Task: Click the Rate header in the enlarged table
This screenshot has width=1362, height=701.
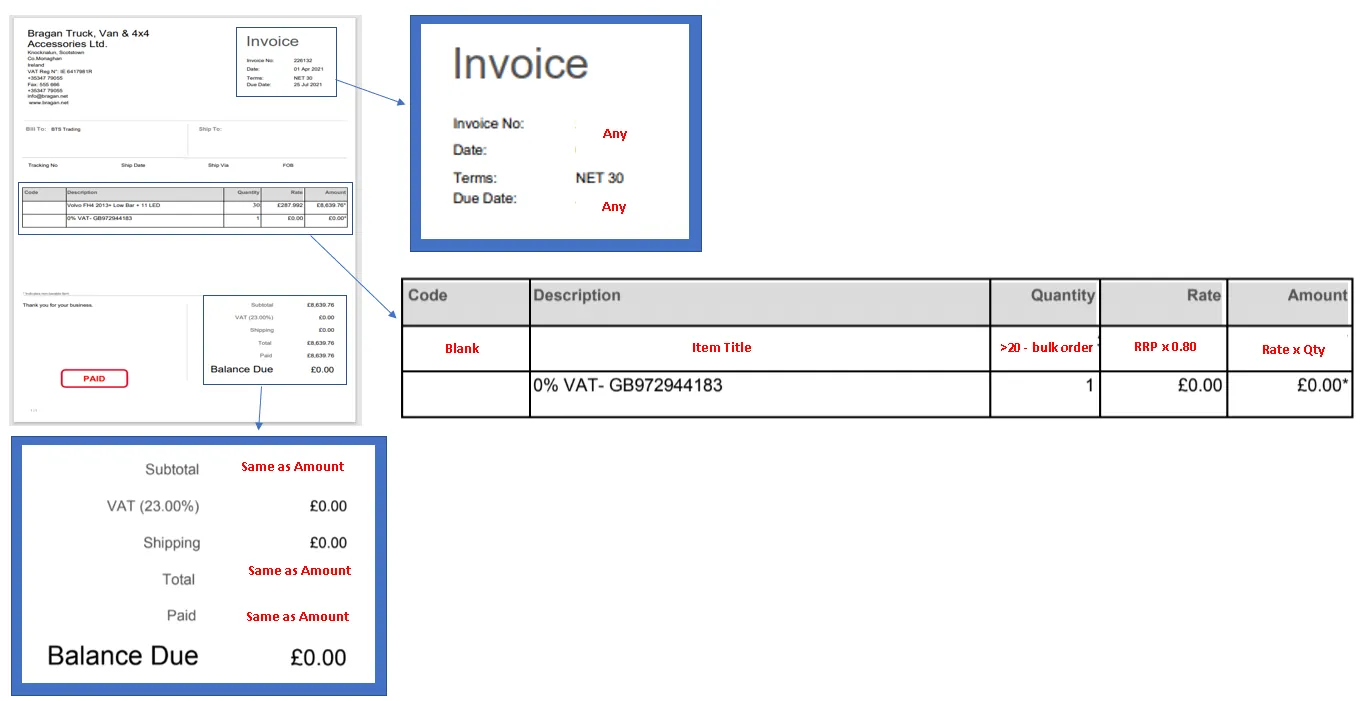Action: (1203, 295)
